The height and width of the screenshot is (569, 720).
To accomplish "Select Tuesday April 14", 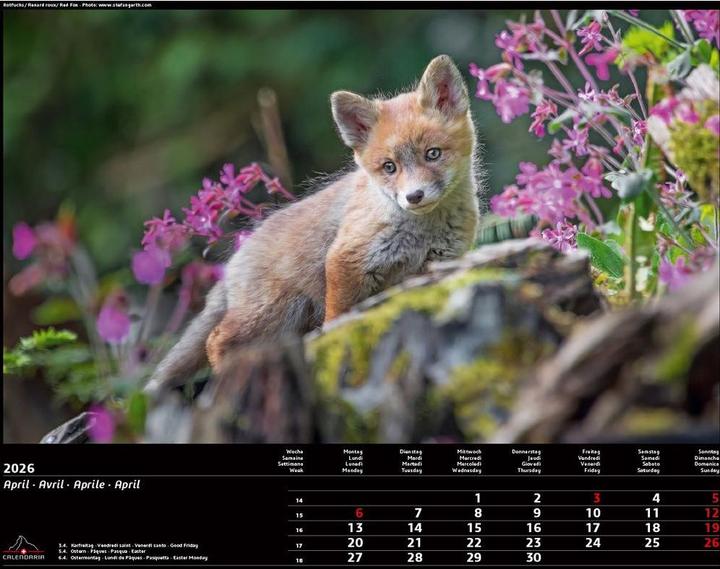I will tap(415, 528).
